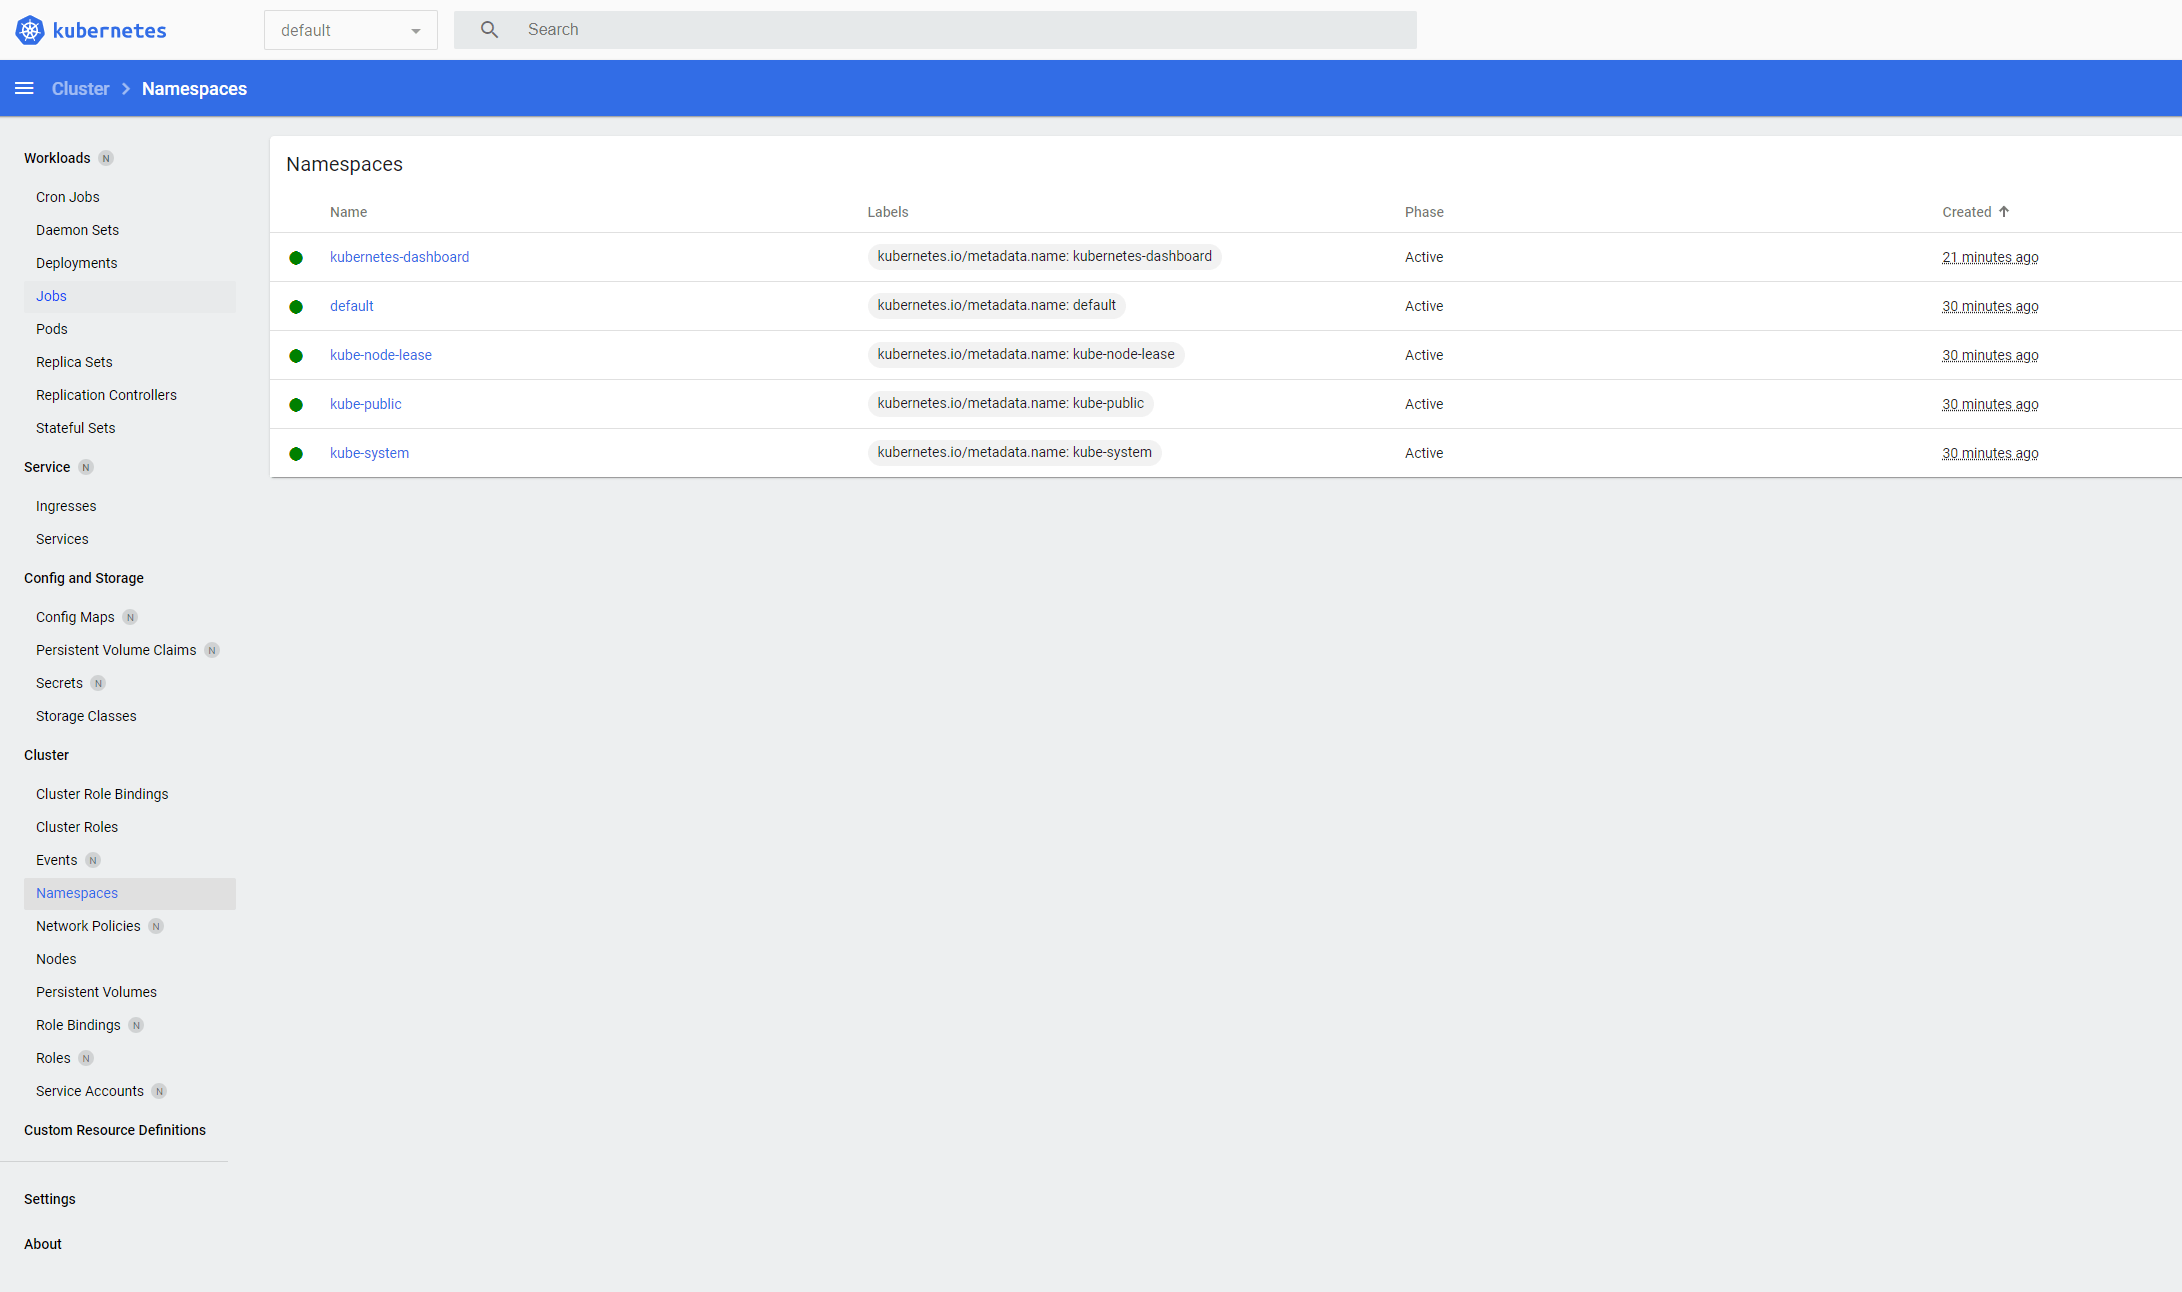Click the Name column header
The height and width of the screenshot is (1292, 2182).
tap(349, 212)
